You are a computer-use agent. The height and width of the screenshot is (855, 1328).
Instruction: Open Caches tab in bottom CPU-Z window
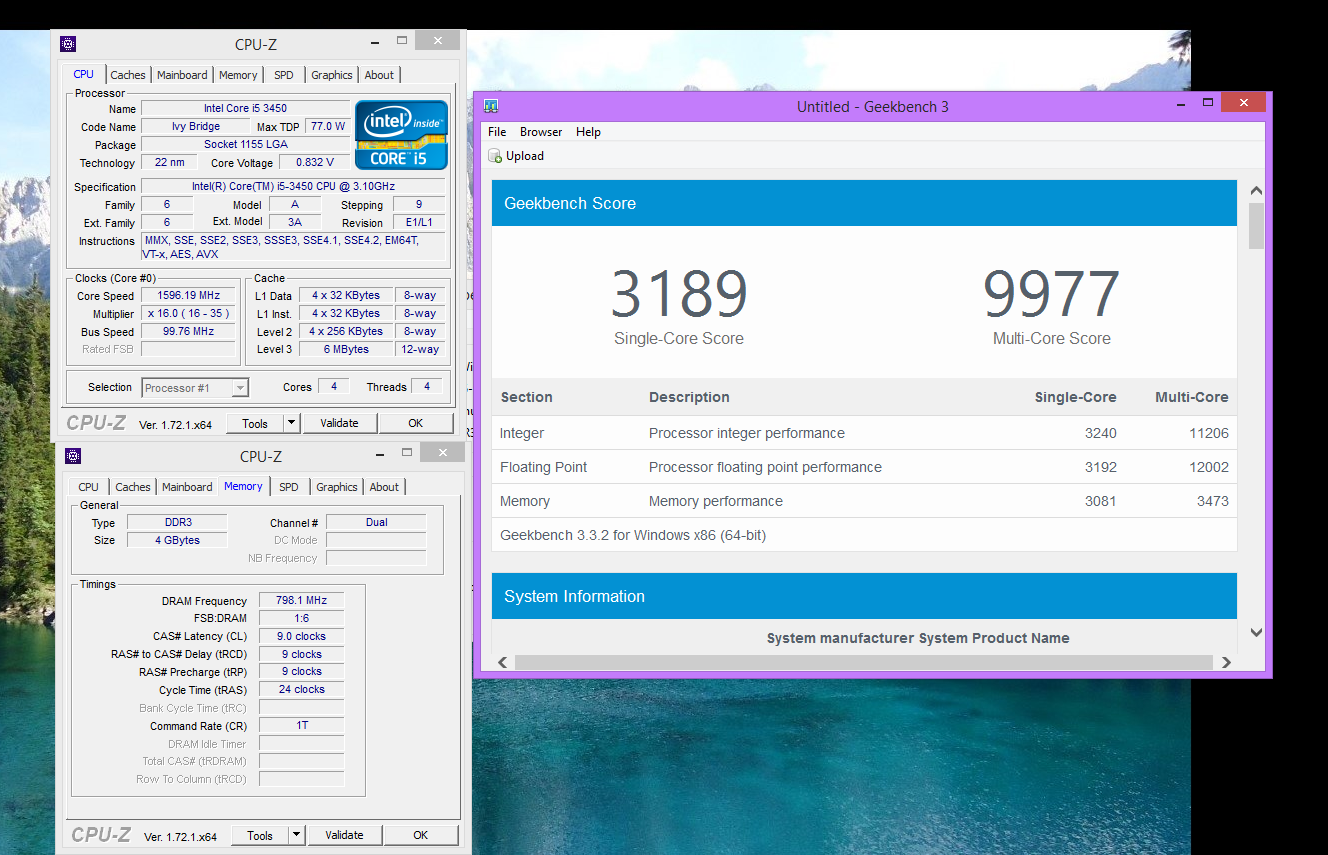(x=133, y=487)
